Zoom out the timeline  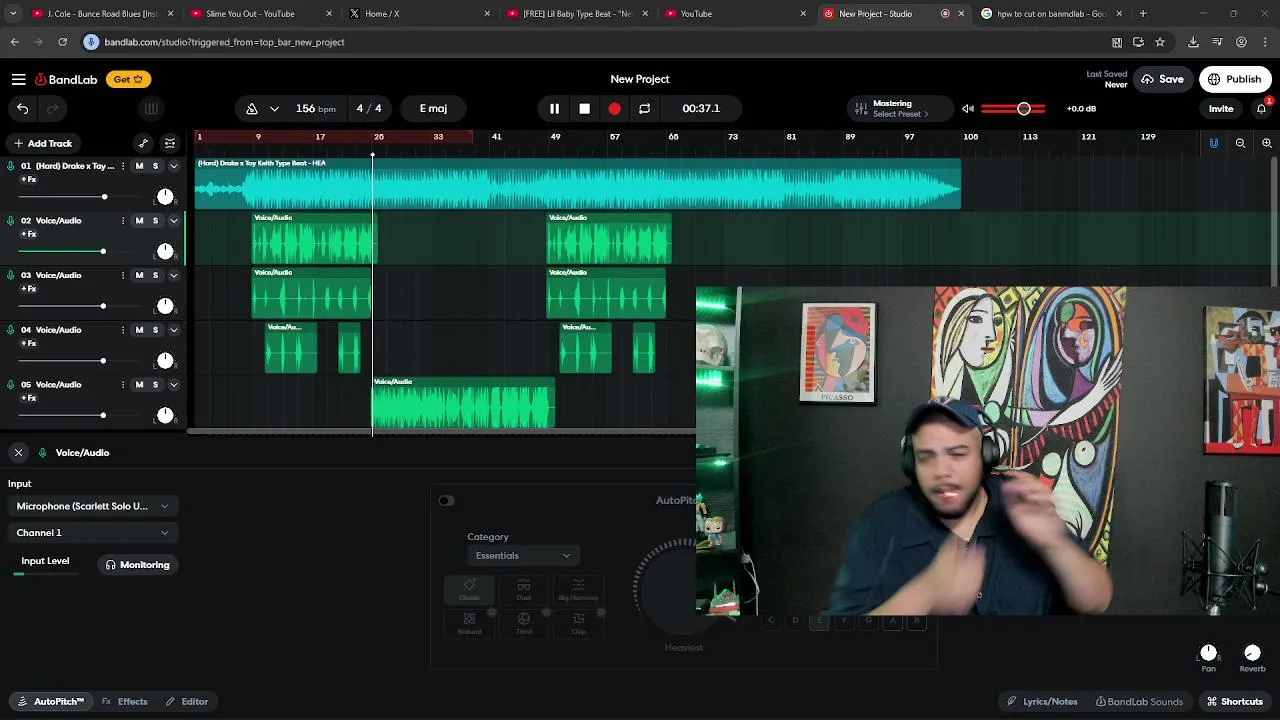1240,143
